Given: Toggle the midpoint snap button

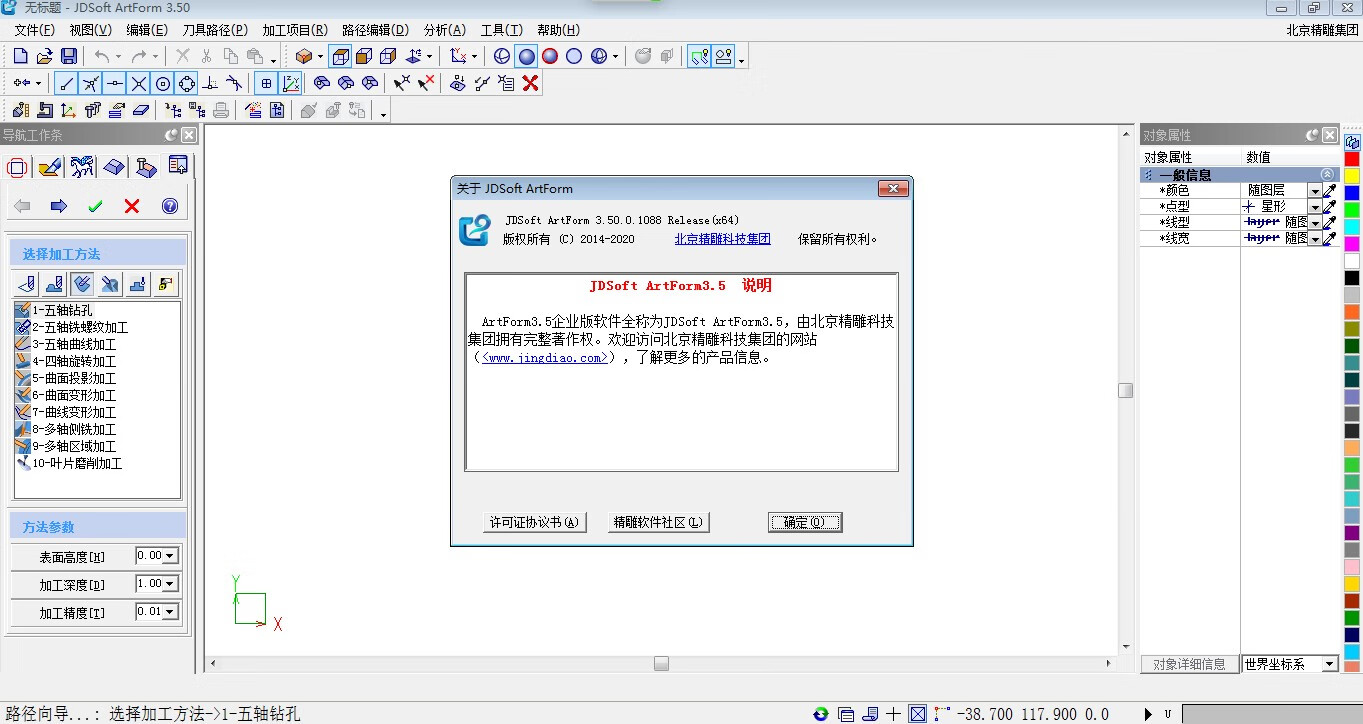Looking at the screenshot, I should click(x=115, y=84).
